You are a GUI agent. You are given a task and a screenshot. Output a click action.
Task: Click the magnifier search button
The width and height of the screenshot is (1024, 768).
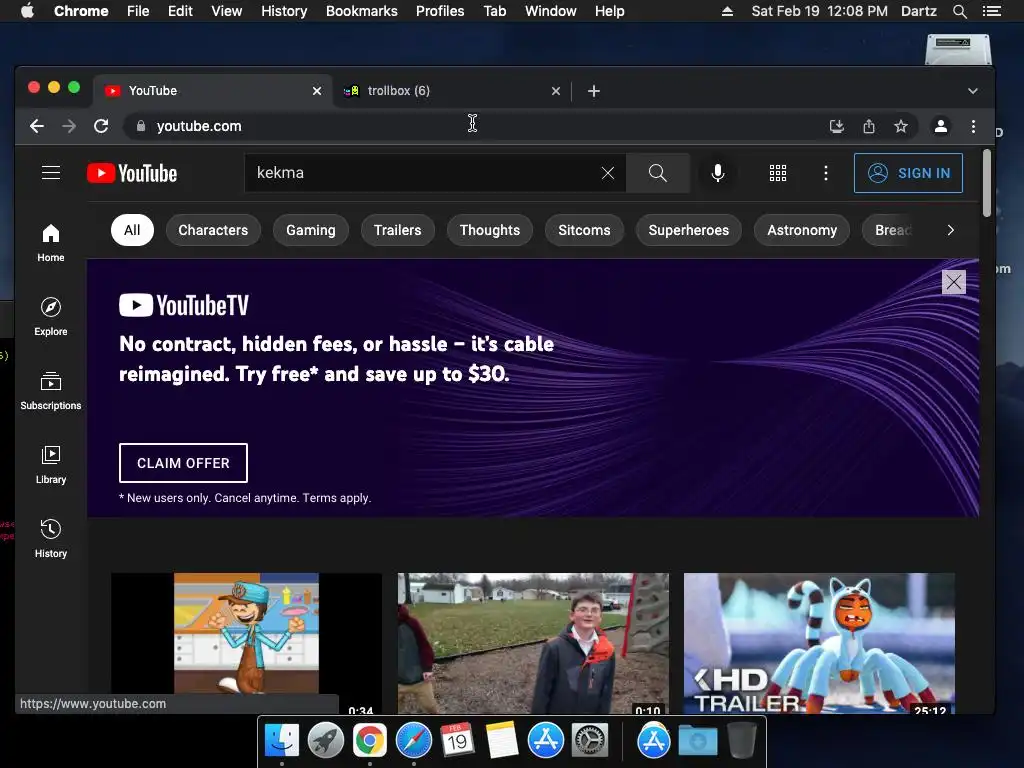(x=658, y=173)
